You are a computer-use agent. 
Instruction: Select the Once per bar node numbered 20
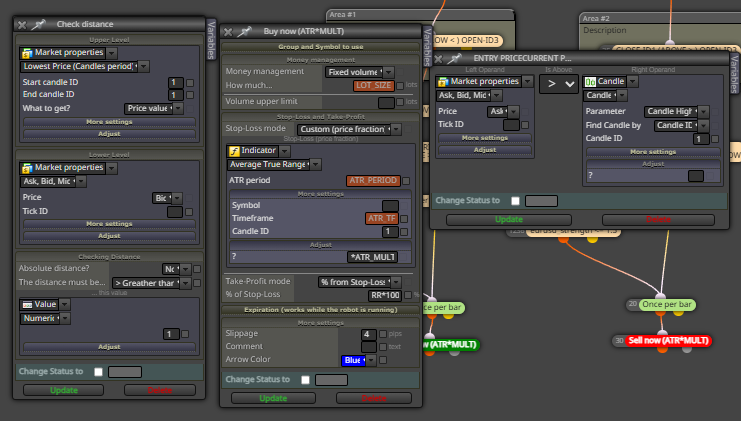point(667,305)
